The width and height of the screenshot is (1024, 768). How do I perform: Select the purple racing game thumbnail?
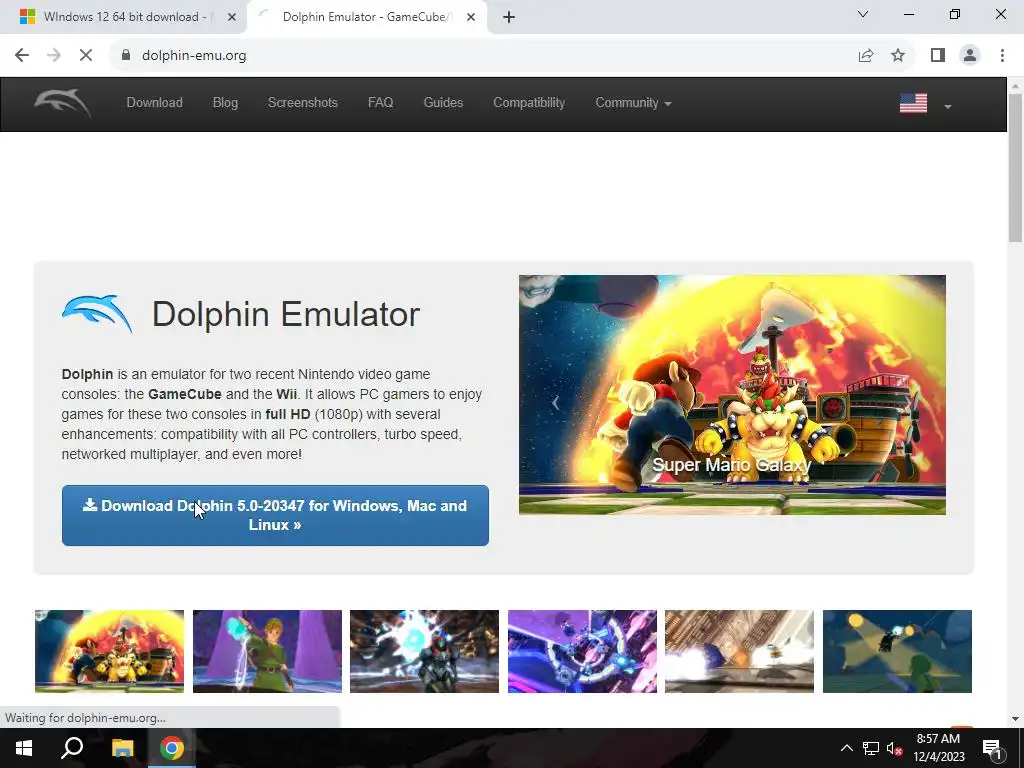[x=583, y=651]
